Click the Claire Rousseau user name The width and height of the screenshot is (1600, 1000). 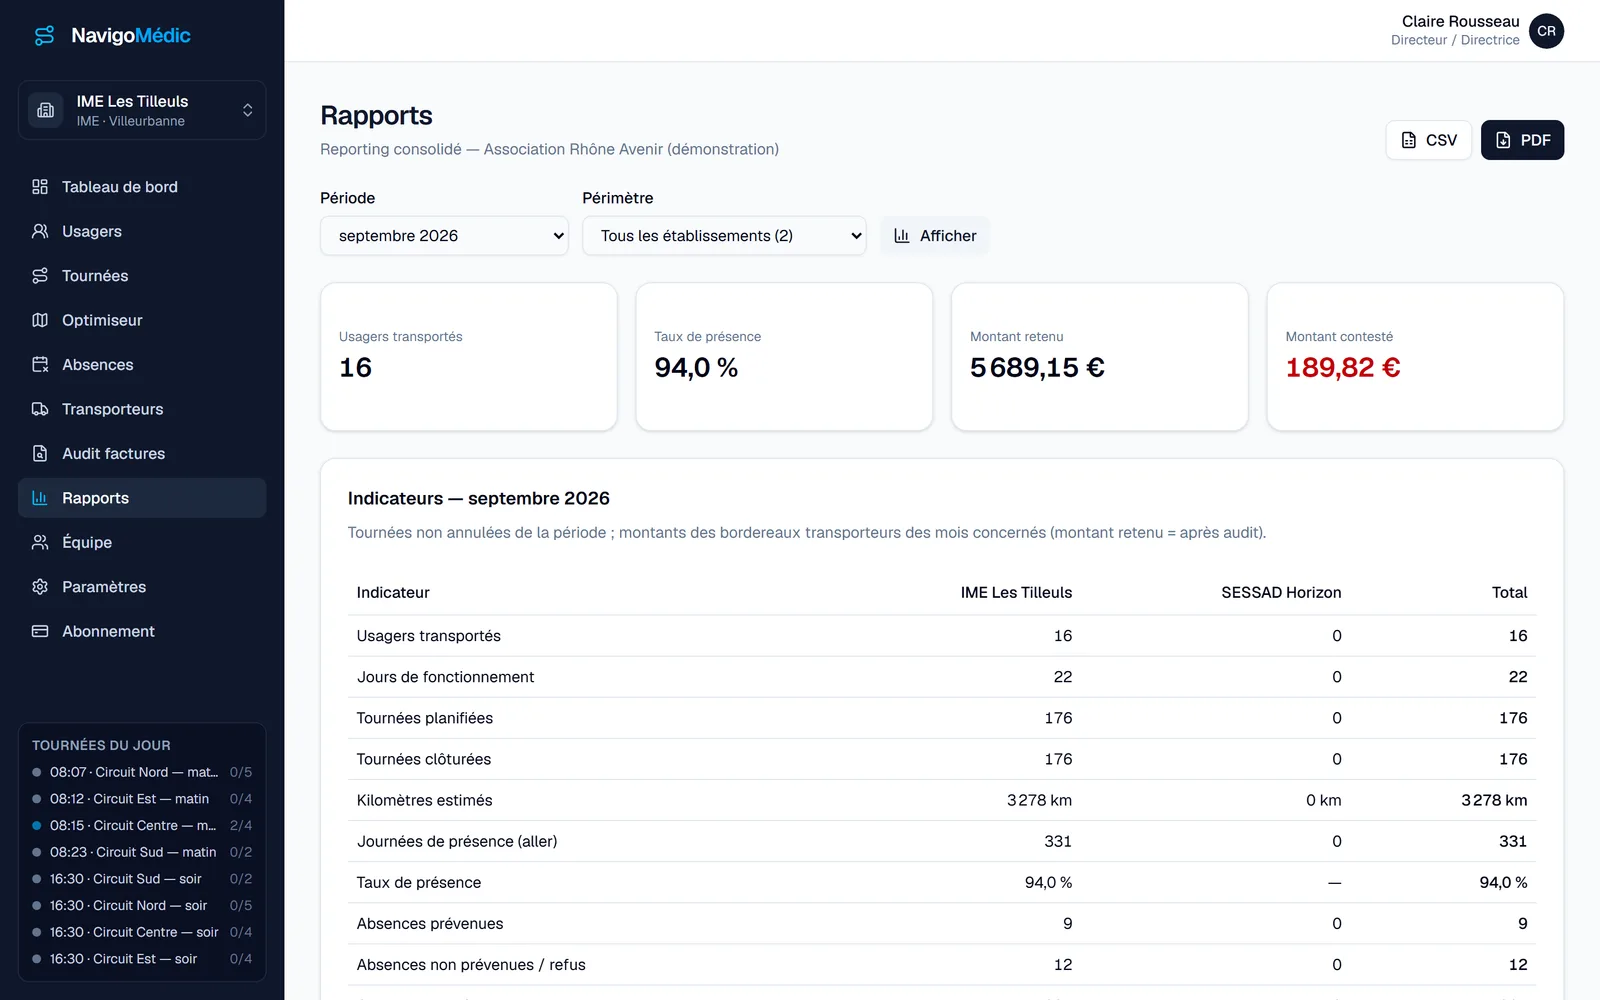1460,21
